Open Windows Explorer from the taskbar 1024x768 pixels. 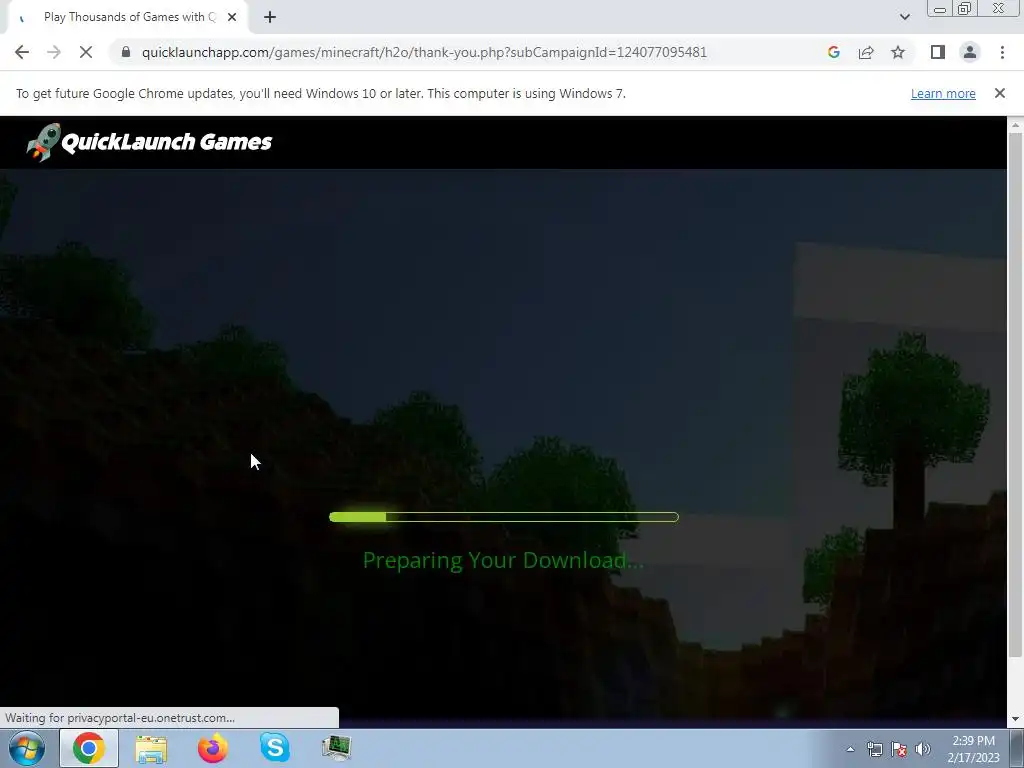point(151,748)
